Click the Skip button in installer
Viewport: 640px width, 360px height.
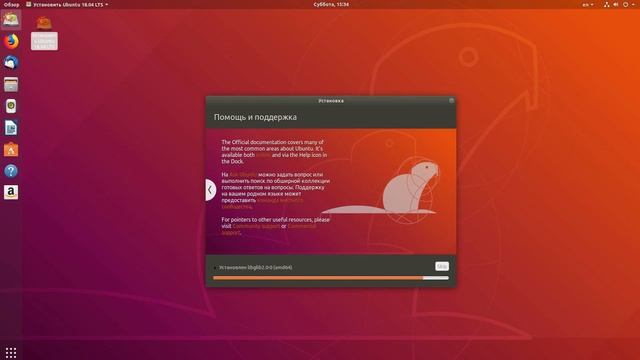point(442,266)
